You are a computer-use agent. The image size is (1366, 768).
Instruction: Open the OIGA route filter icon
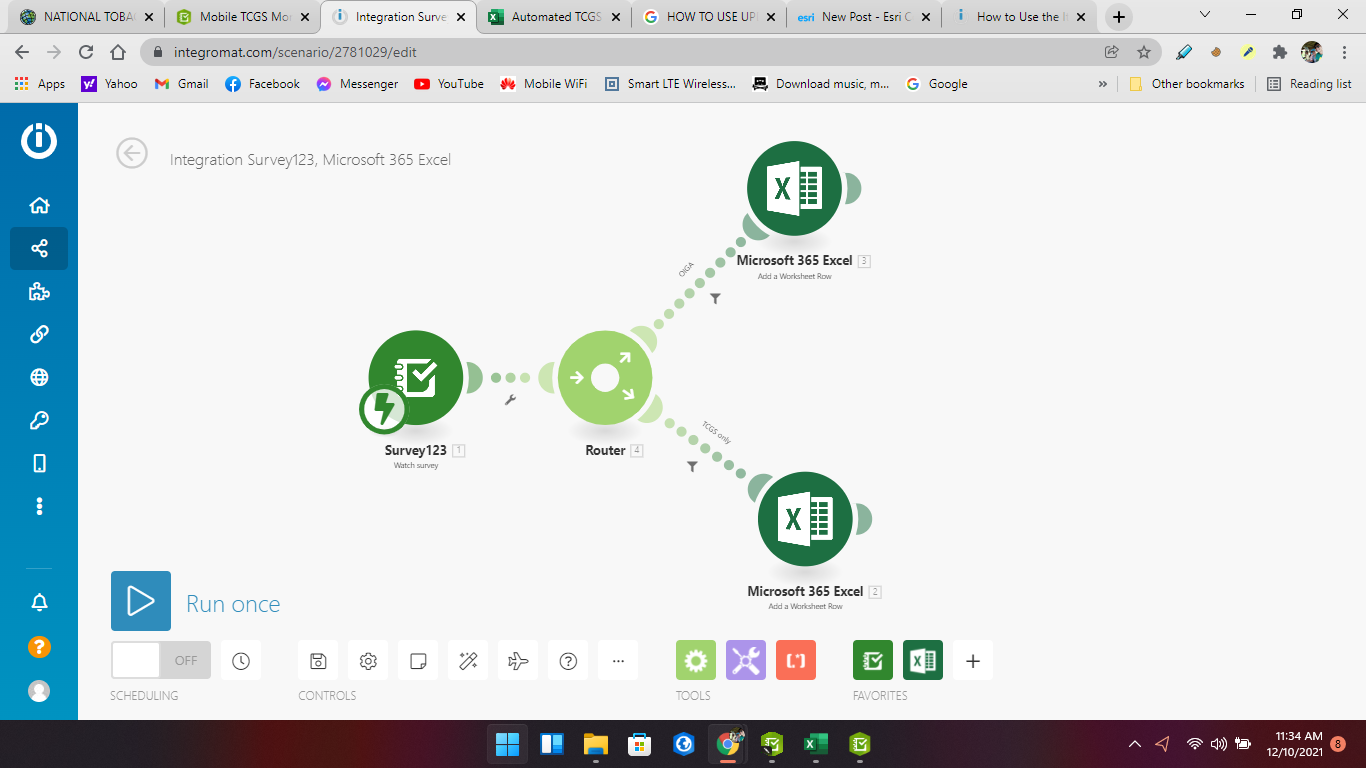coord(716,298)
